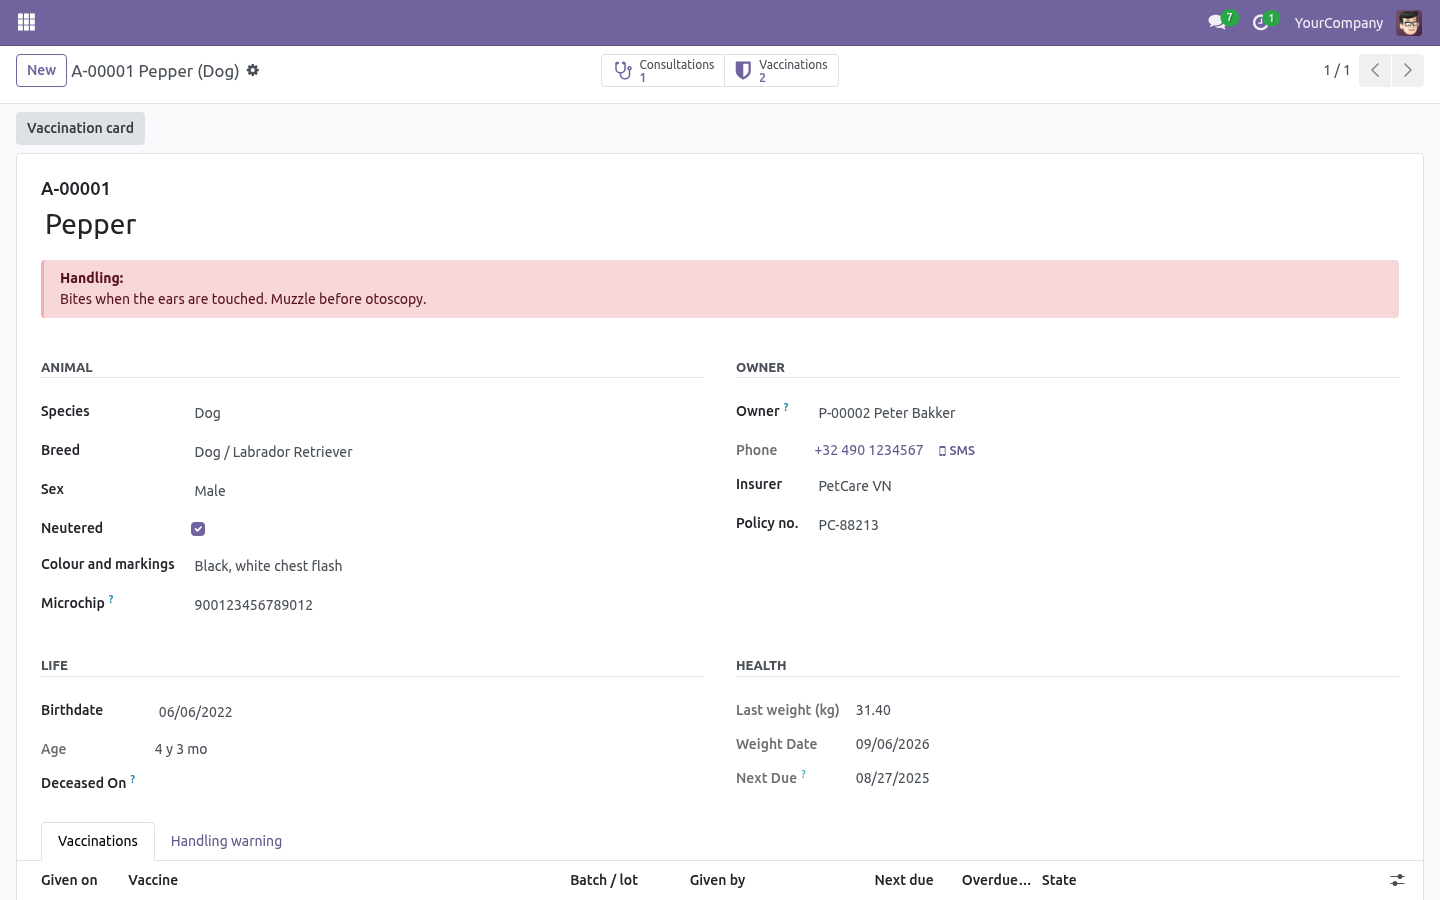Sort by the Next due column header
The width and height of the screenshot is (1440, 900).
pyautogui.click(x=904, y=880)
